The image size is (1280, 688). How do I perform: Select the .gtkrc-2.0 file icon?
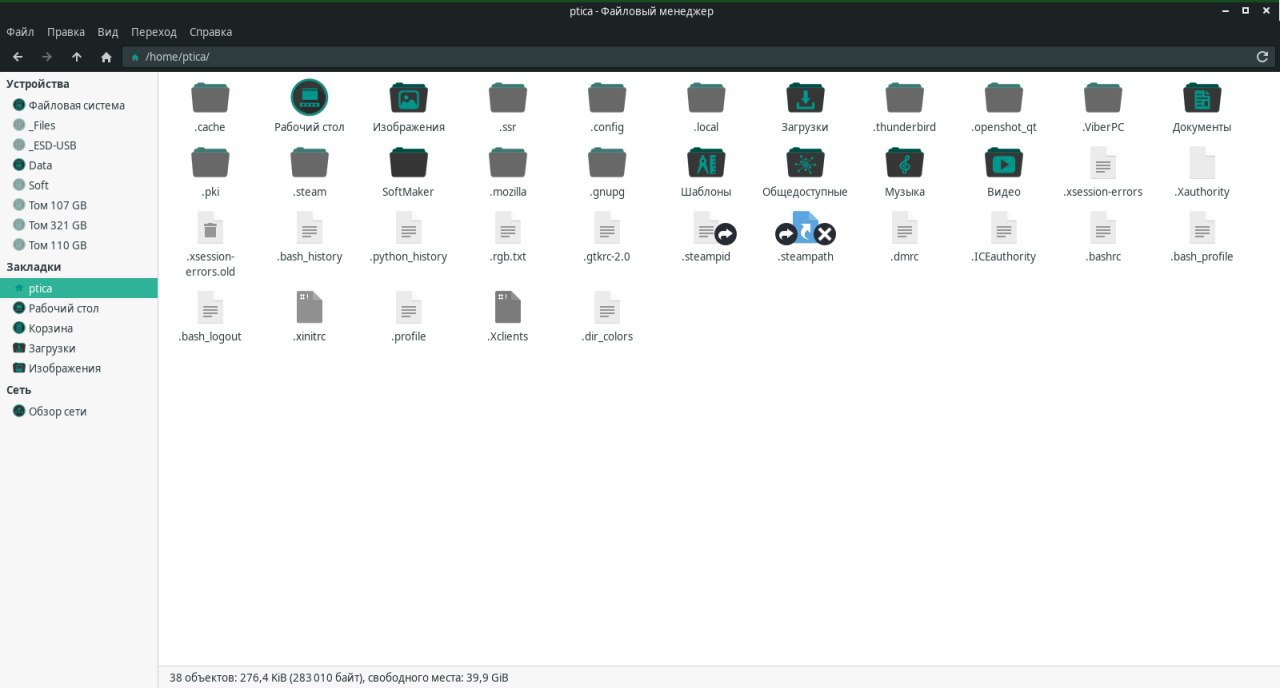click(x=607, y=227)
